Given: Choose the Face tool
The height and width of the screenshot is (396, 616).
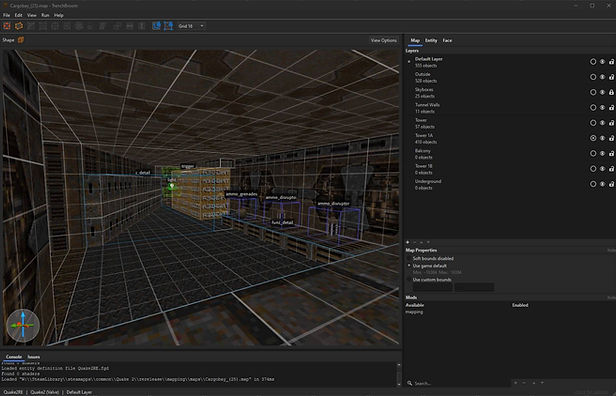Looking at the screenshot, I should click(67, 26).
